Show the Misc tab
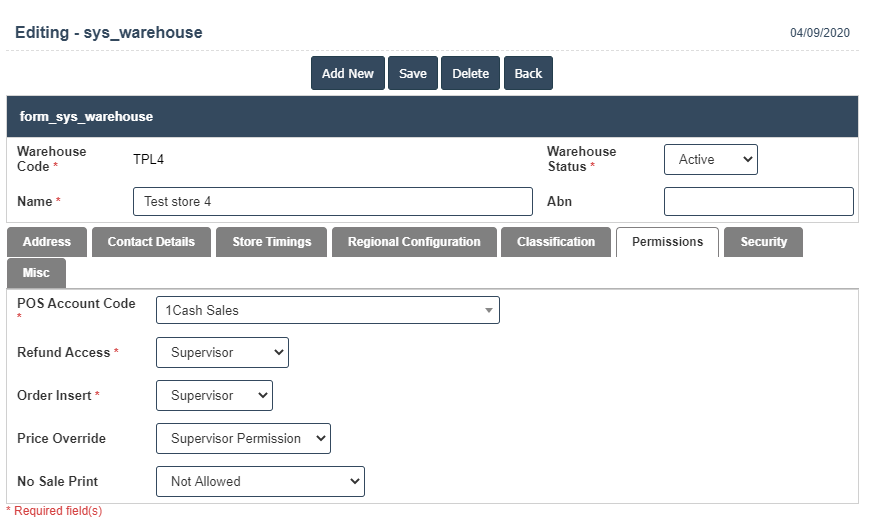Image resolution: width=870 pixels, height=523 pixels. 36,273
